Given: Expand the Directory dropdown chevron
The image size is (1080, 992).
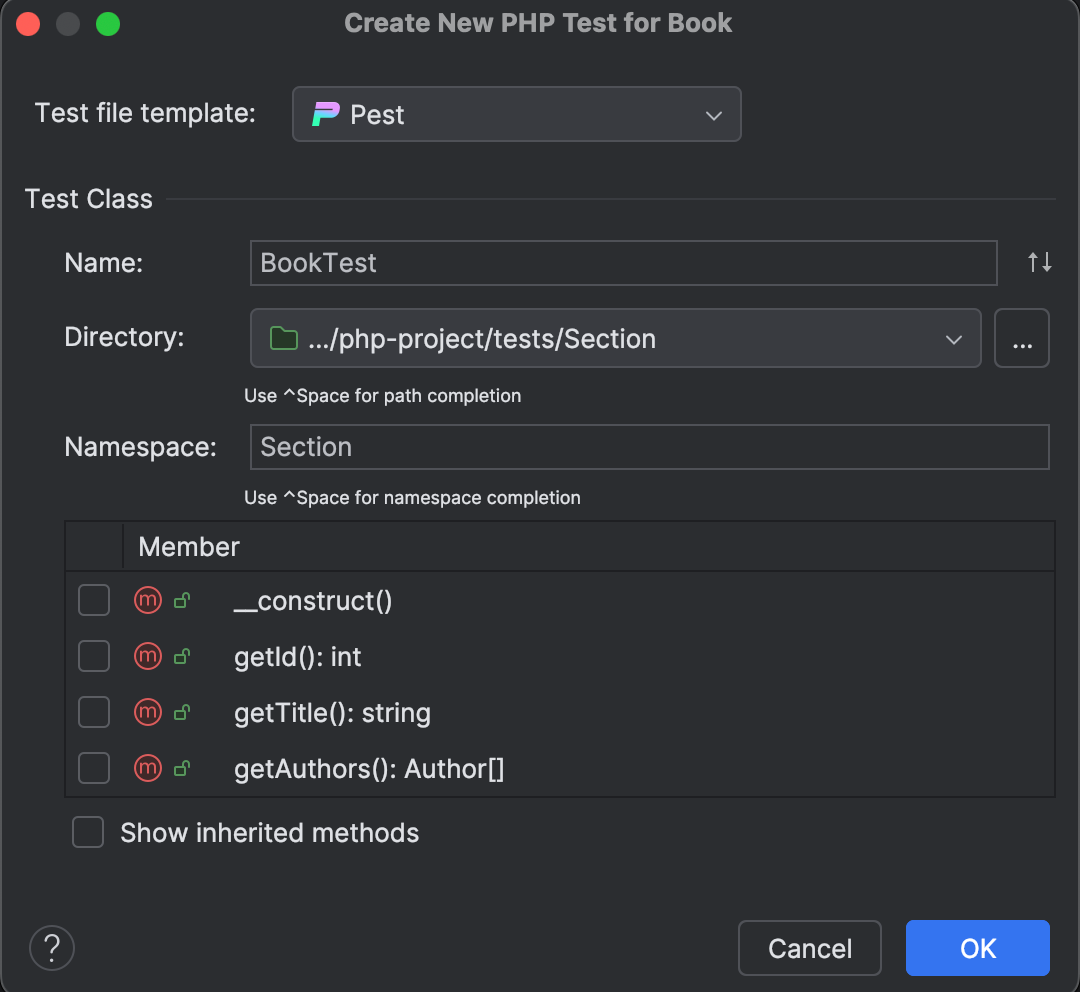Looking at the screenshot, I should 953,339.
